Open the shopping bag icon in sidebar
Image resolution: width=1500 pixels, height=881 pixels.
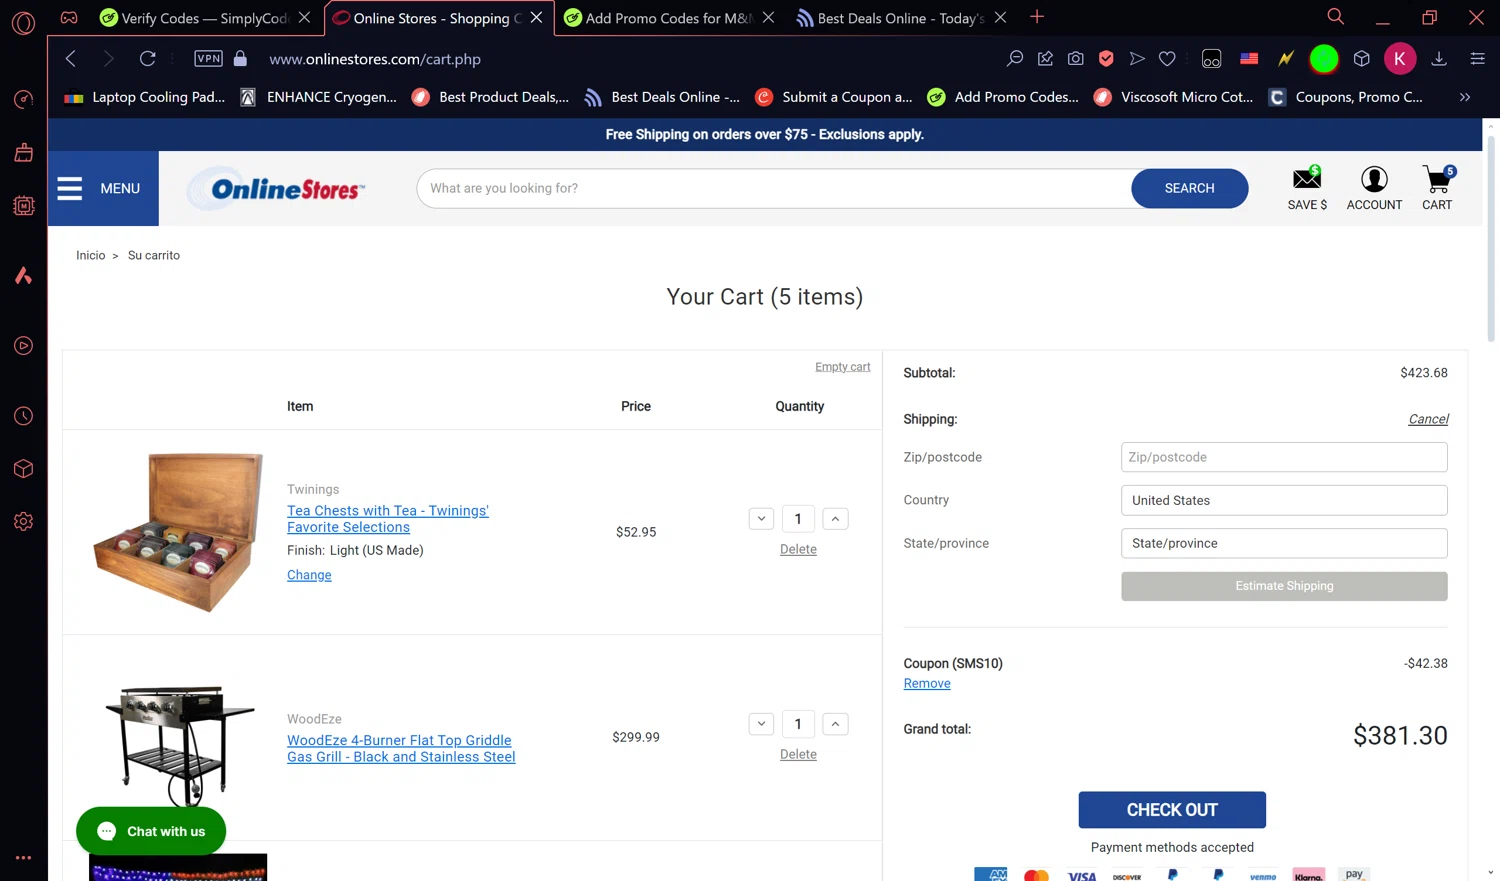click(23, 152)
